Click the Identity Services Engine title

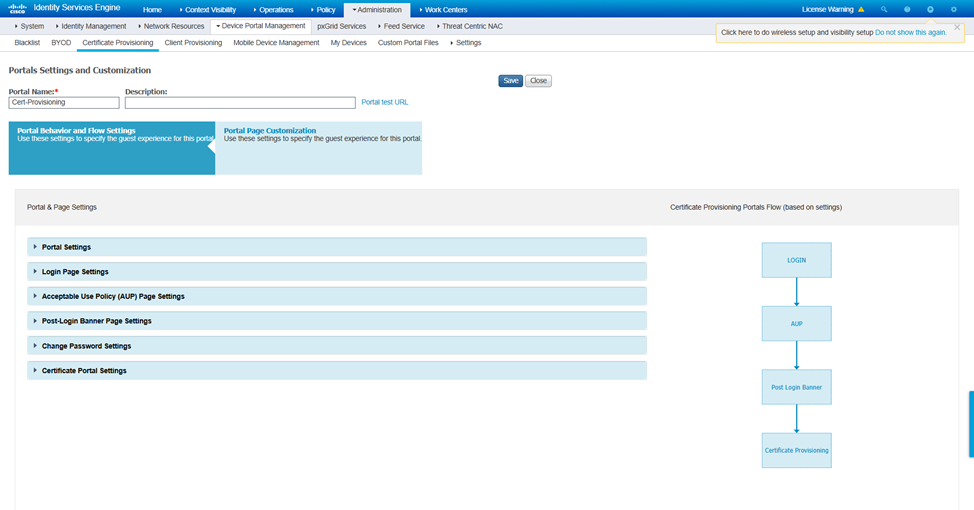pos(77,8)
